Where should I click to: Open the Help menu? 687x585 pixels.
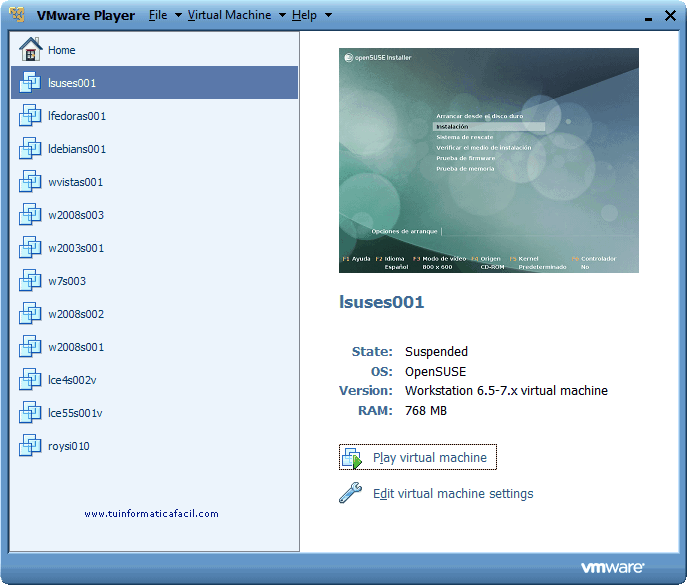(x=304, y=15)
